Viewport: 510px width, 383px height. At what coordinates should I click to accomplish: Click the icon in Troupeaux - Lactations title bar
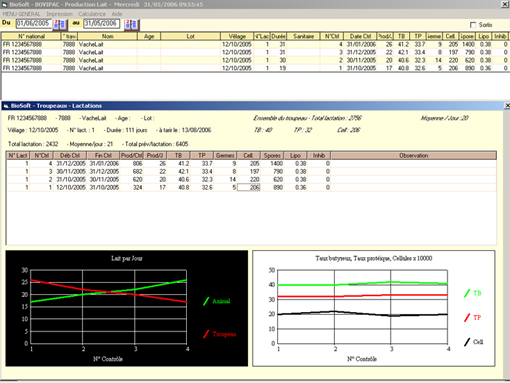(x=6, y=106)
